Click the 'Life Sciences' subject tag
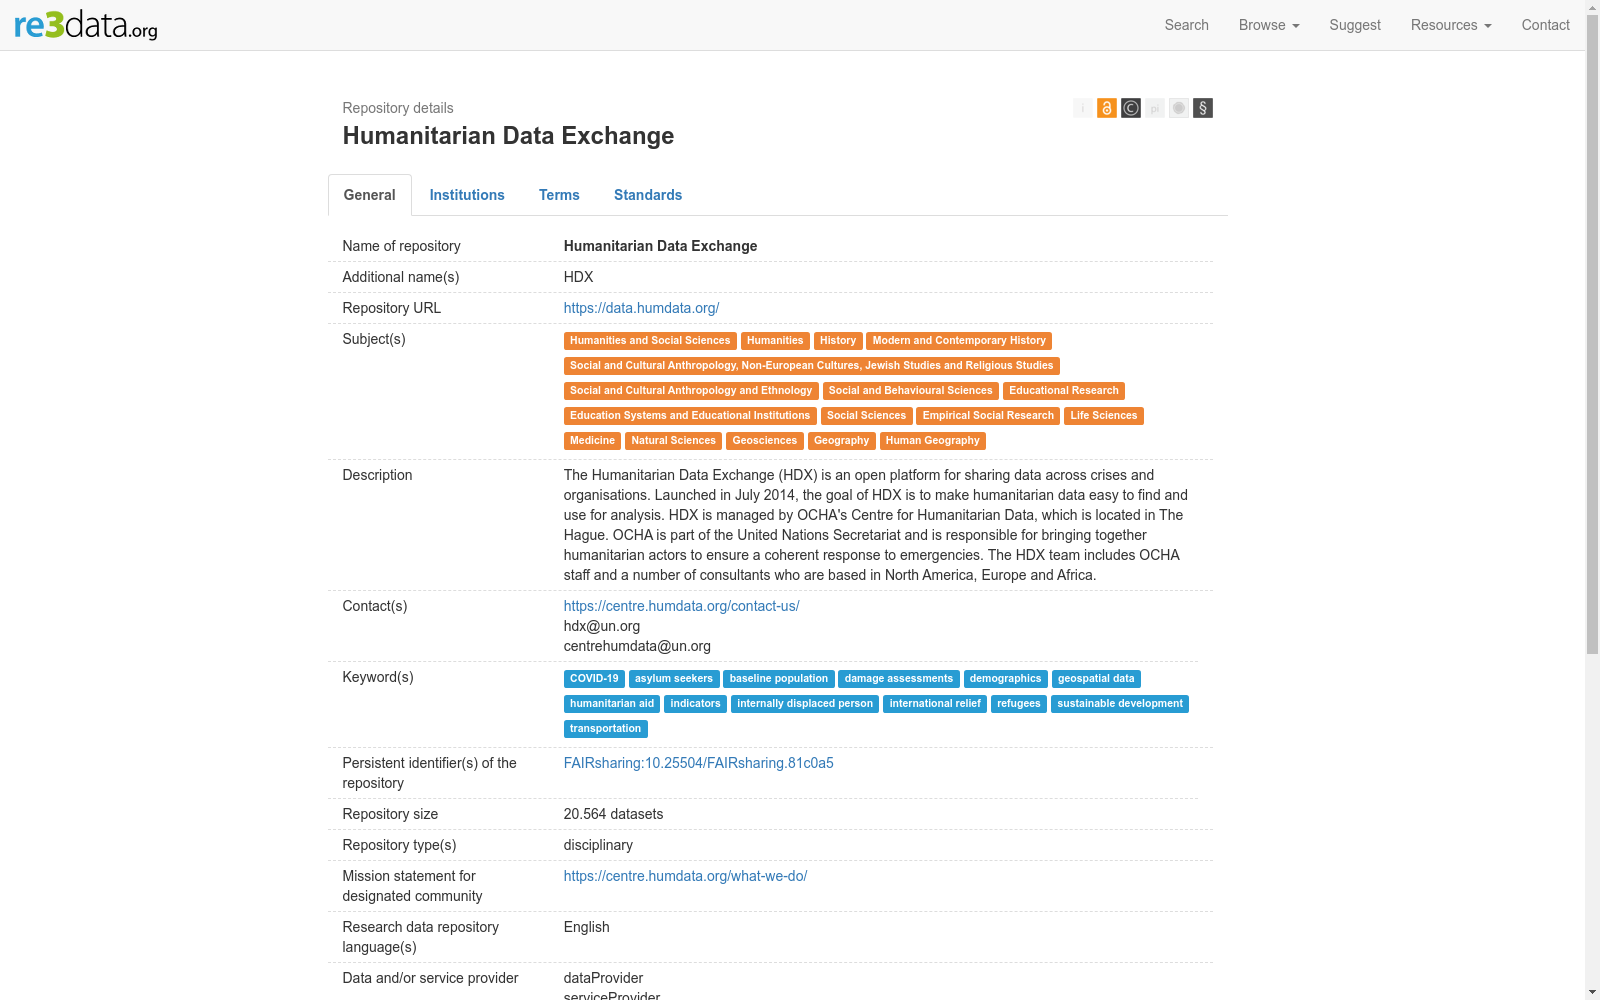 (1104, 416)
